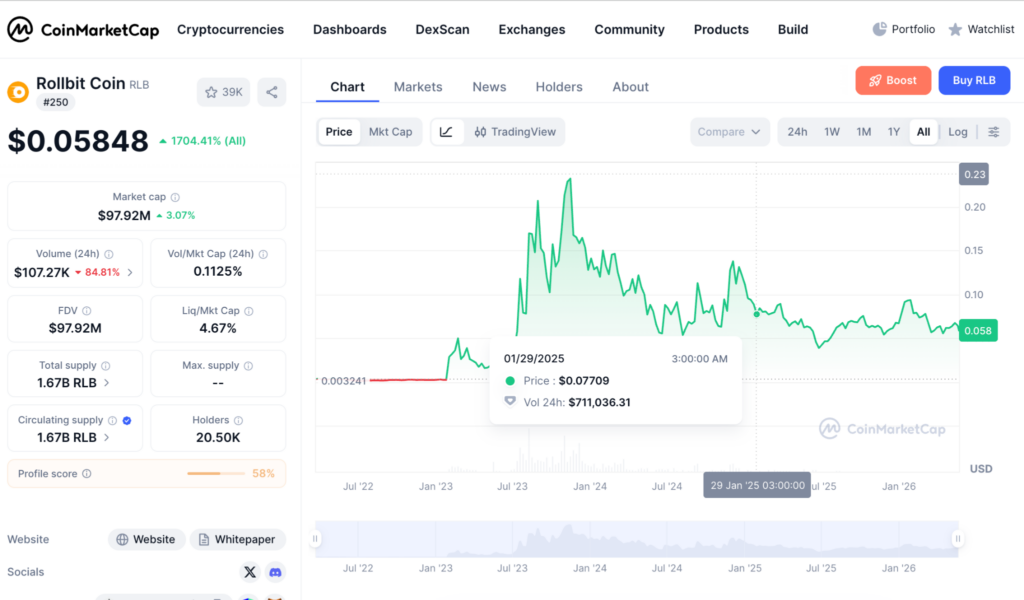Expand Volume (24h) details chevron

(x=130, y=272)
